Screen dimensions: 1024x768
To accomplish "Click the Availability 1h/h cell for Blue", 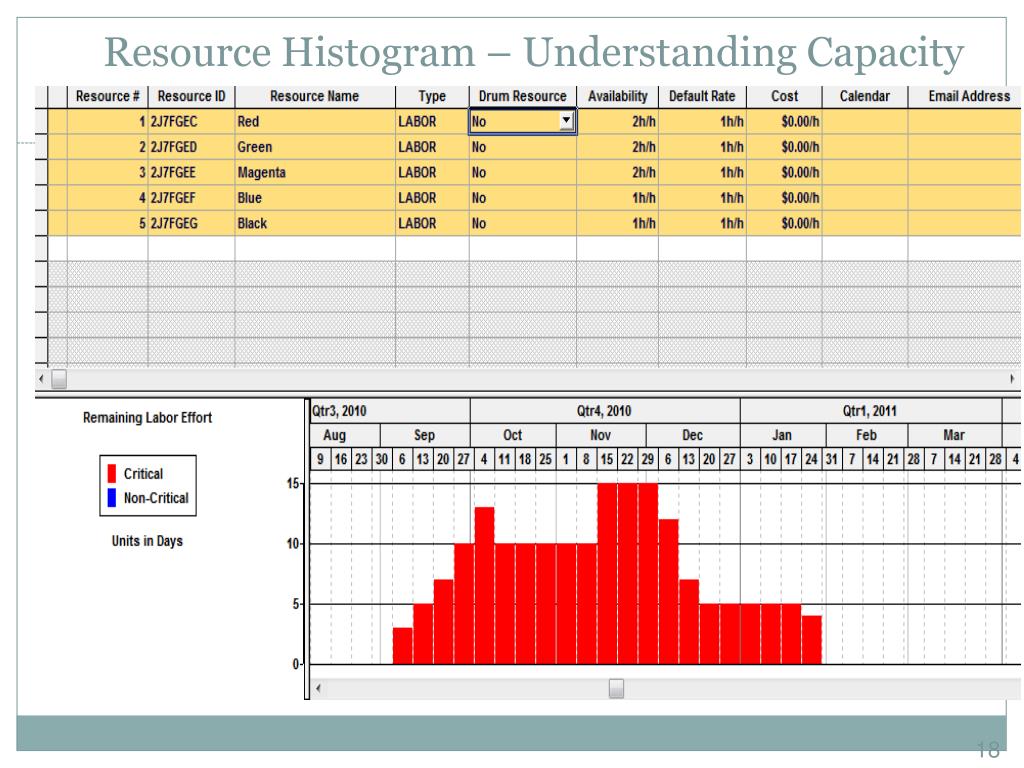I will 617,198.
